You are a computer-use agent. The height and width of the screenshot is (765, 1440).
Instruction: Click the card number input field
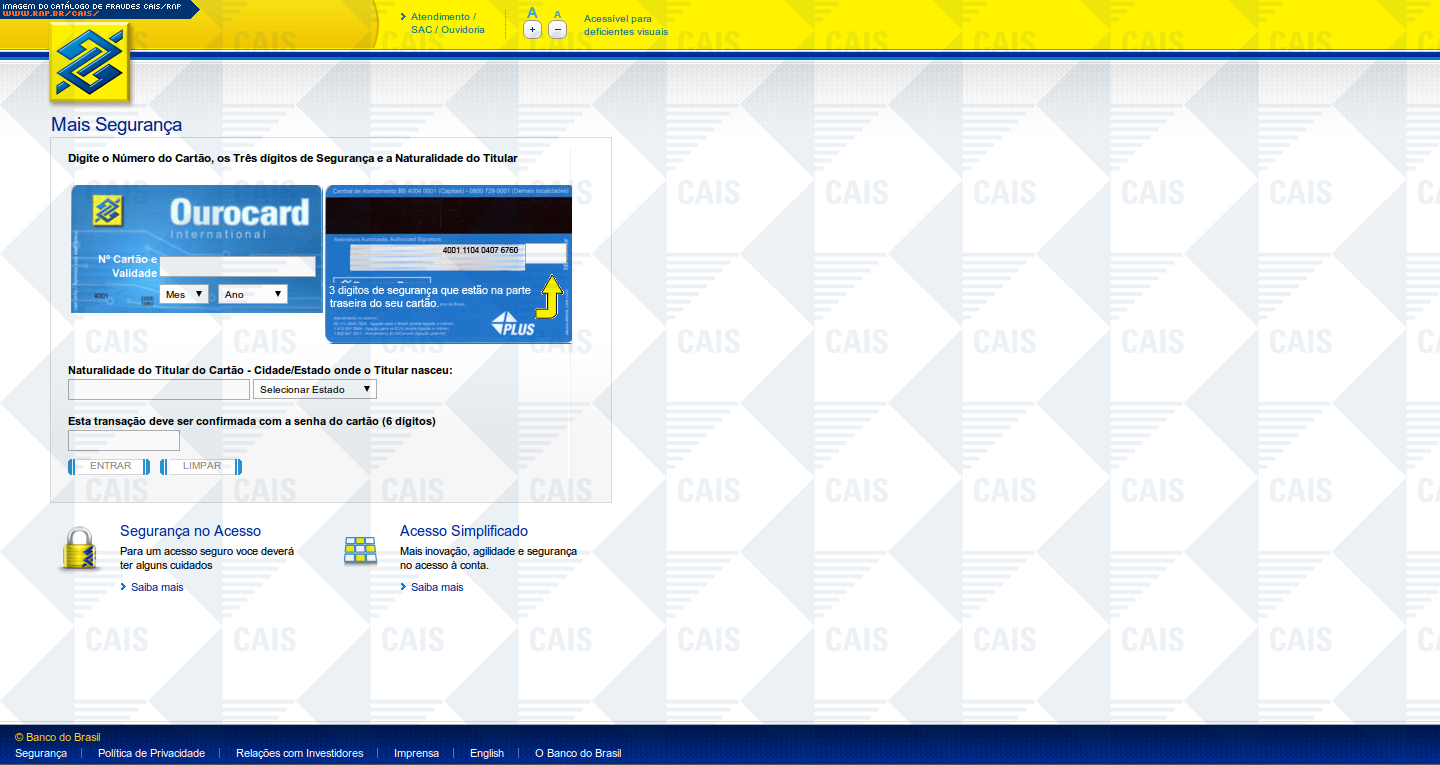click(x=238, y=266)
